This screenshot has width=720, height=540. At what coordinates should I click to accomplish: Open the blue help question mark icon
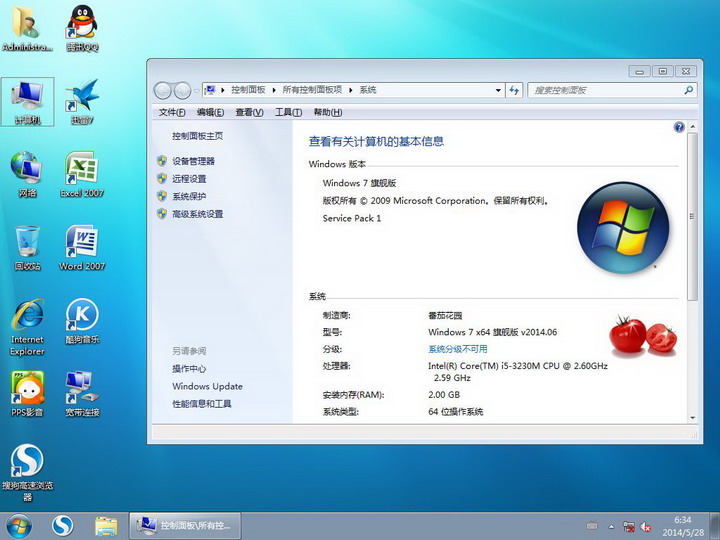tap(679, 128)
